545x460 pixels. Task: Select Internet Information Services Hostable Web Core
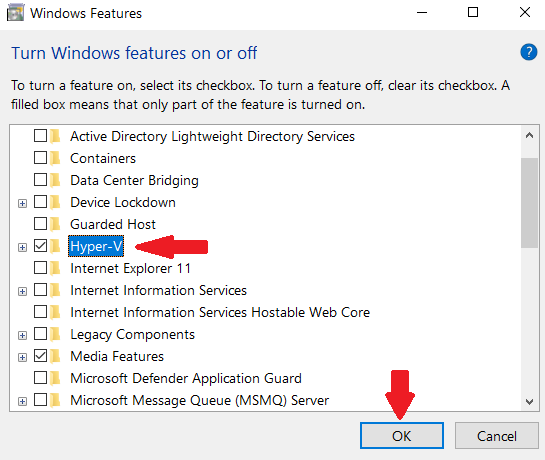220,312
